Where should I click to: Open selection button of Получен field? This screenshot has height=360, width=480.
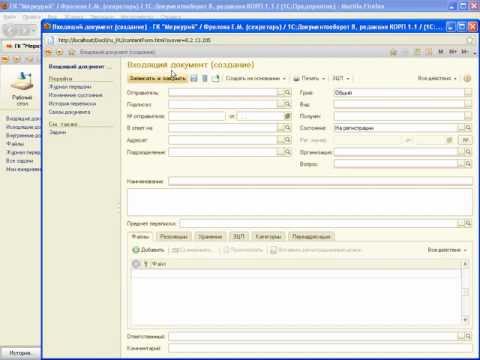point(468,116)
